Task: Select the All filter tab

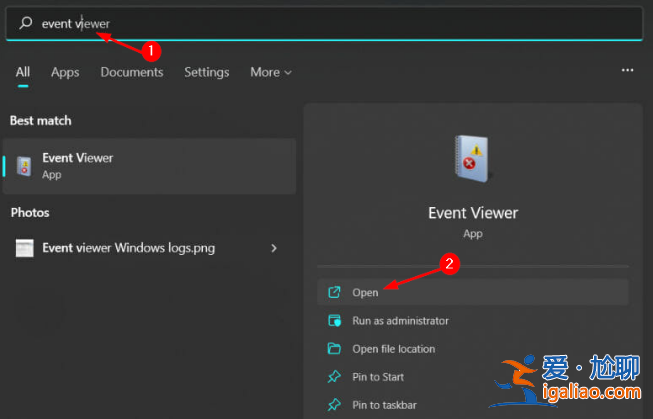Action: coord(23,72)
